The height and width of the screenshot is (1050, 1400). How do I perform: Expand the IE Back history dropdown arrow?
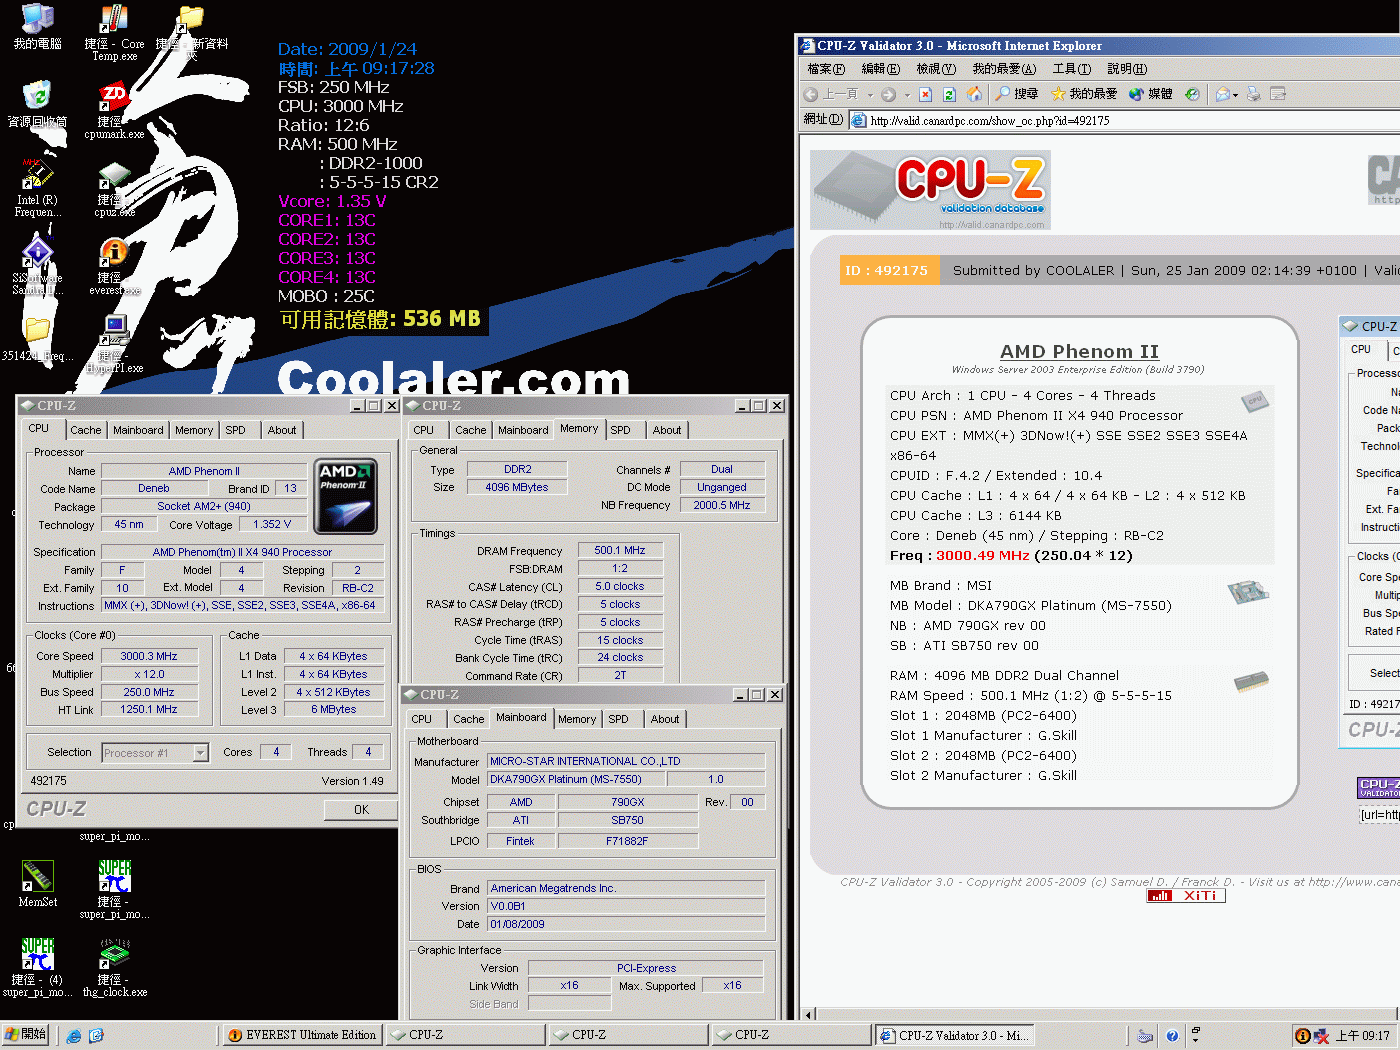870,95
